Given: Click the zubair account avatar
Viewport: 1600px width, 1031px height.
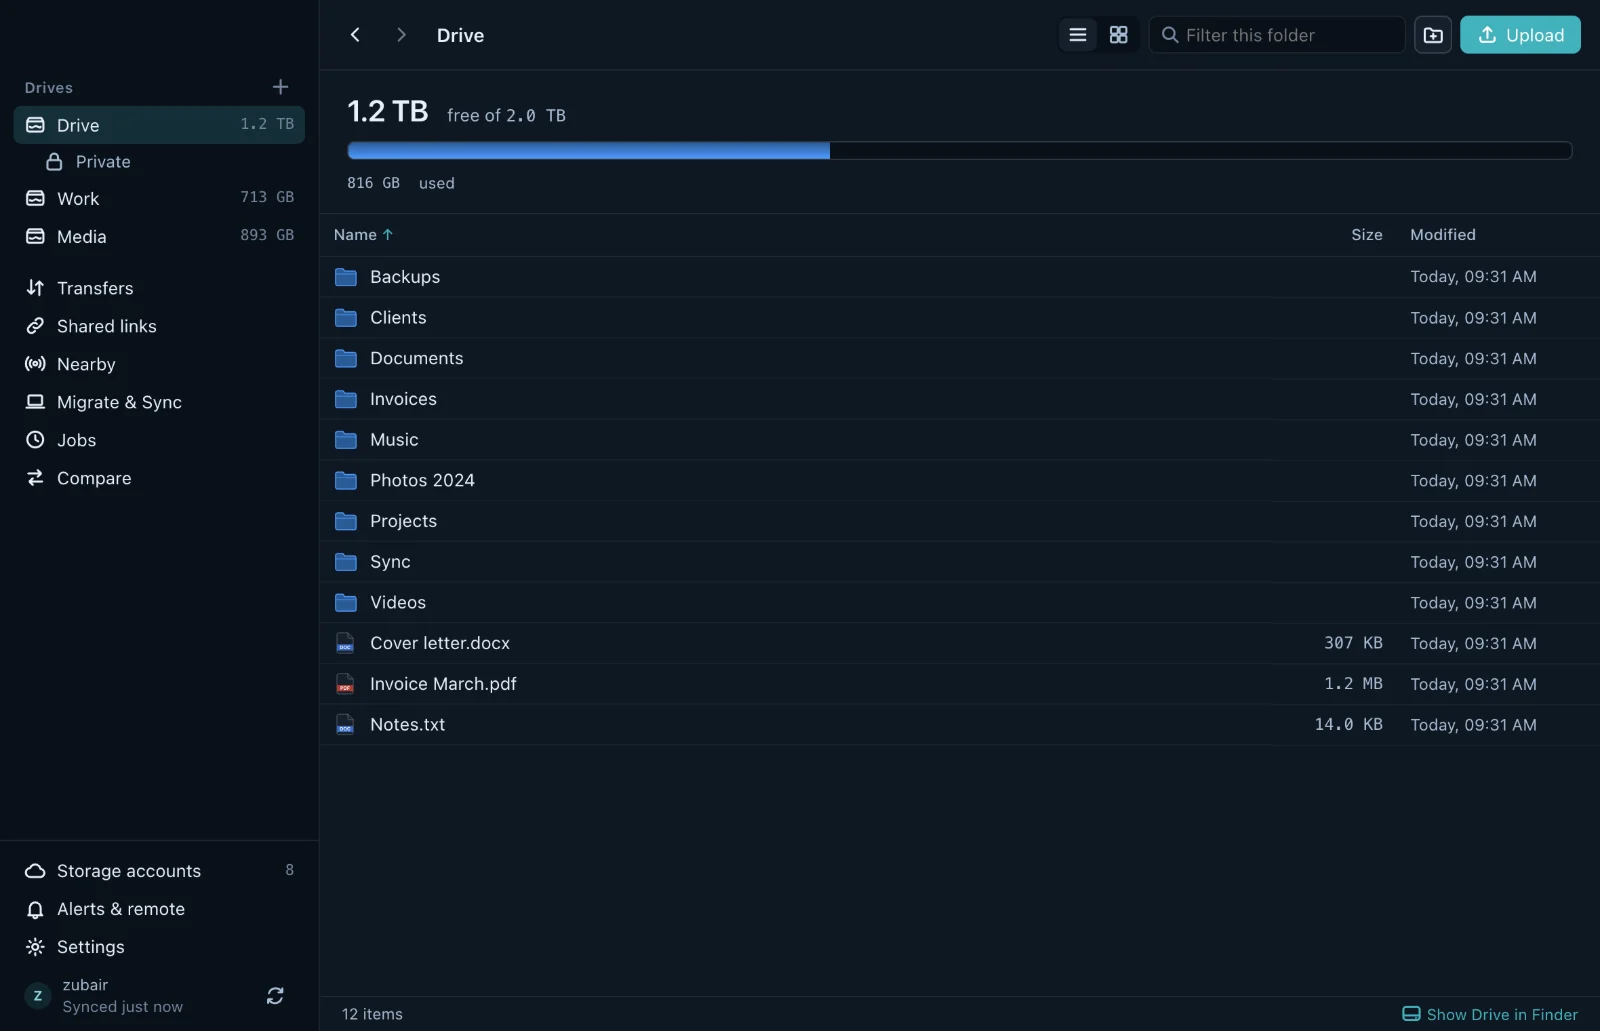Looking at the screenshot, I should click(38, 996).
